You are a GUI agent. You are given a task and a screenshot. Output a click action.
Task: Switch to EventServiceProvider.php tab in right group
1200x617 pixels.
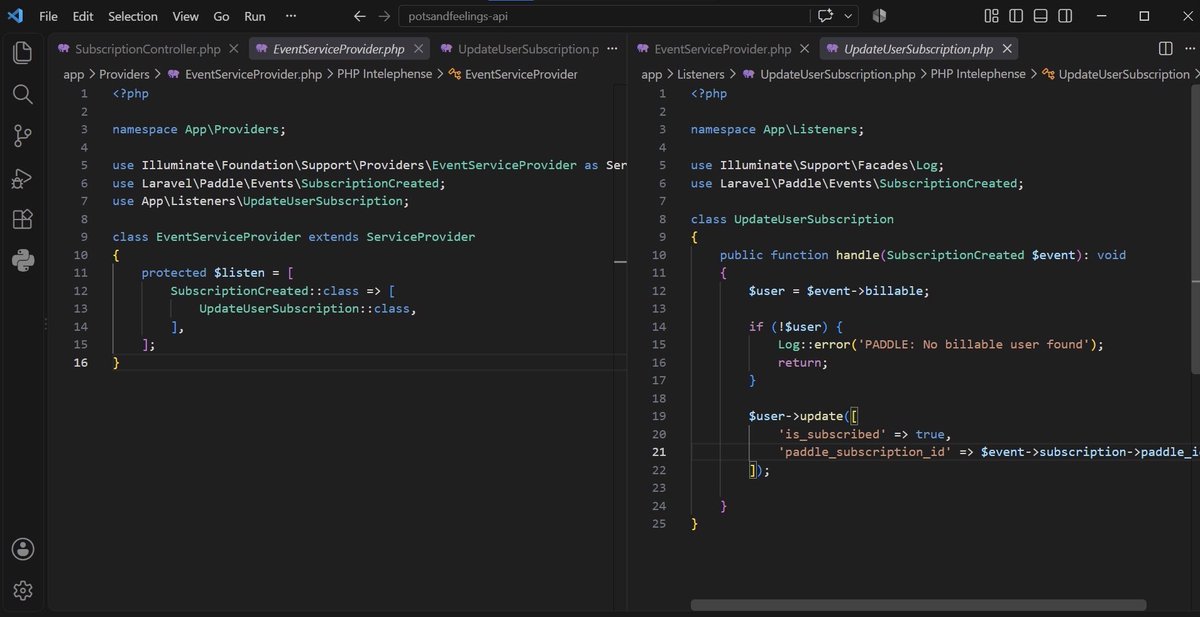click(722, 49)
